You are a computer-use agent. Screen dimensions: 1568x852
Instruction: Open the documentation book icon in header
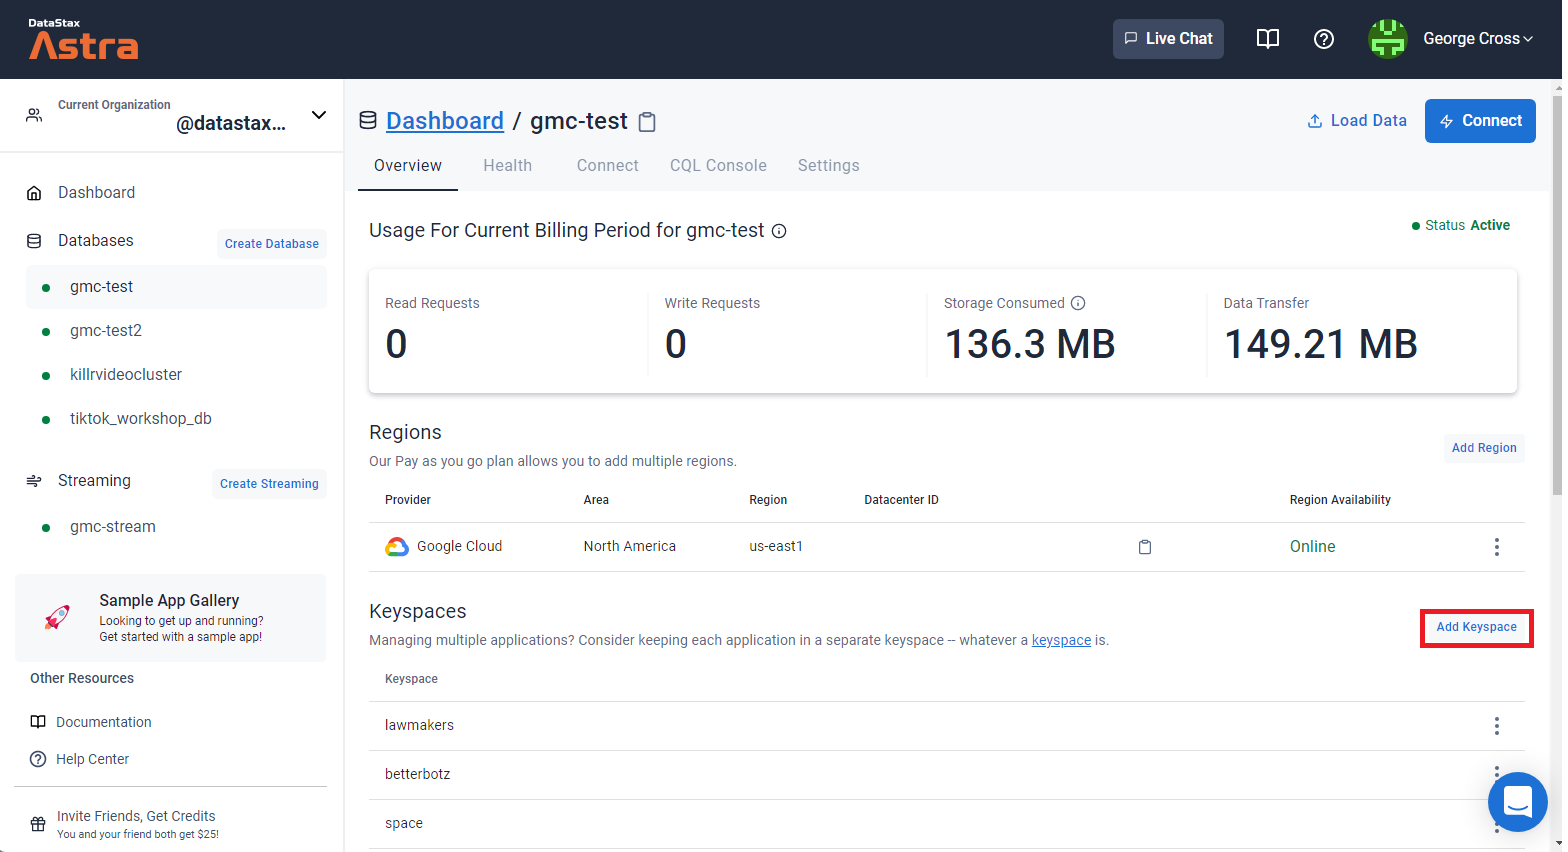click(x=1267, y=39)
